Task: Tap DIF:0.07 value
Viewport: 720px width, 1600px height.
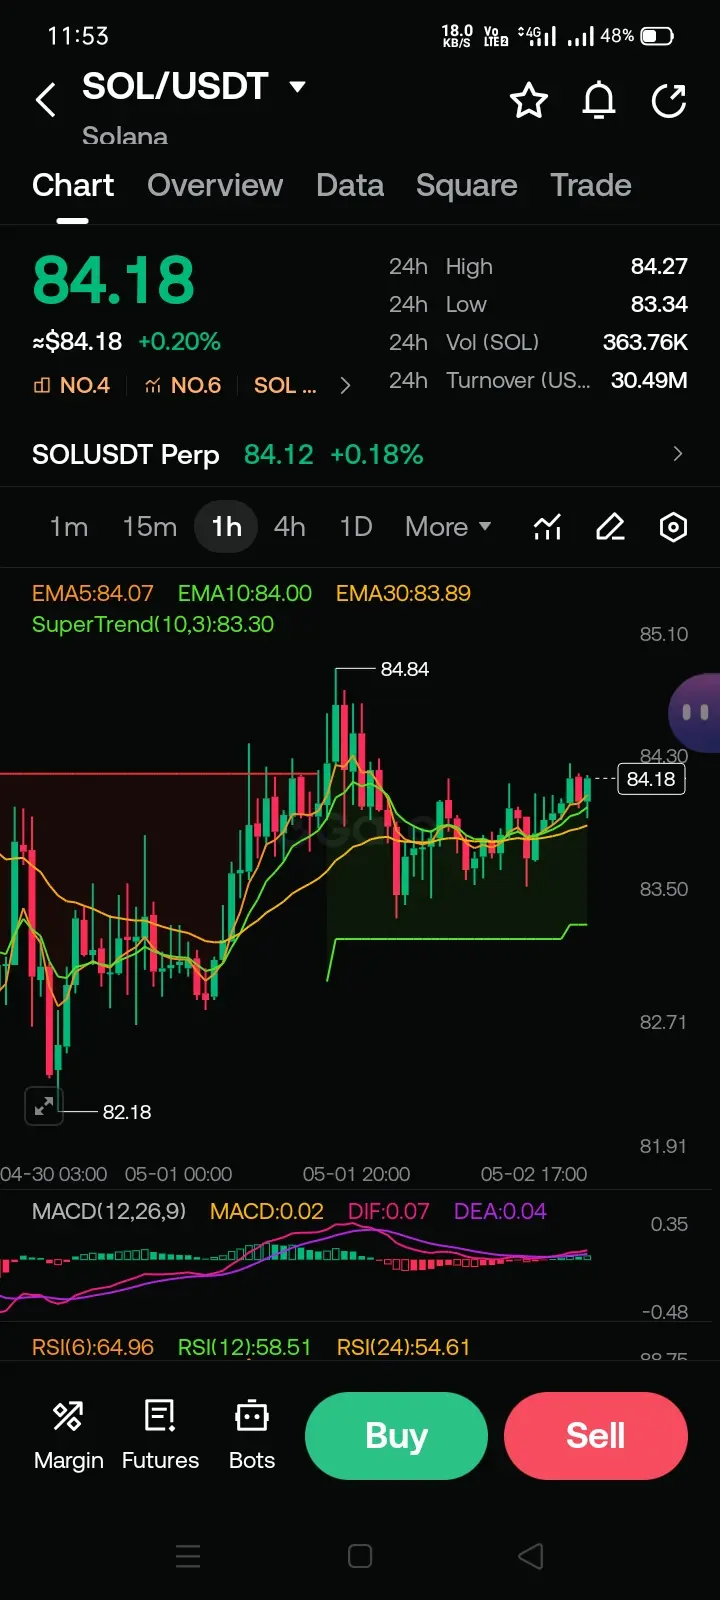Action: (x=388, y=1211)
